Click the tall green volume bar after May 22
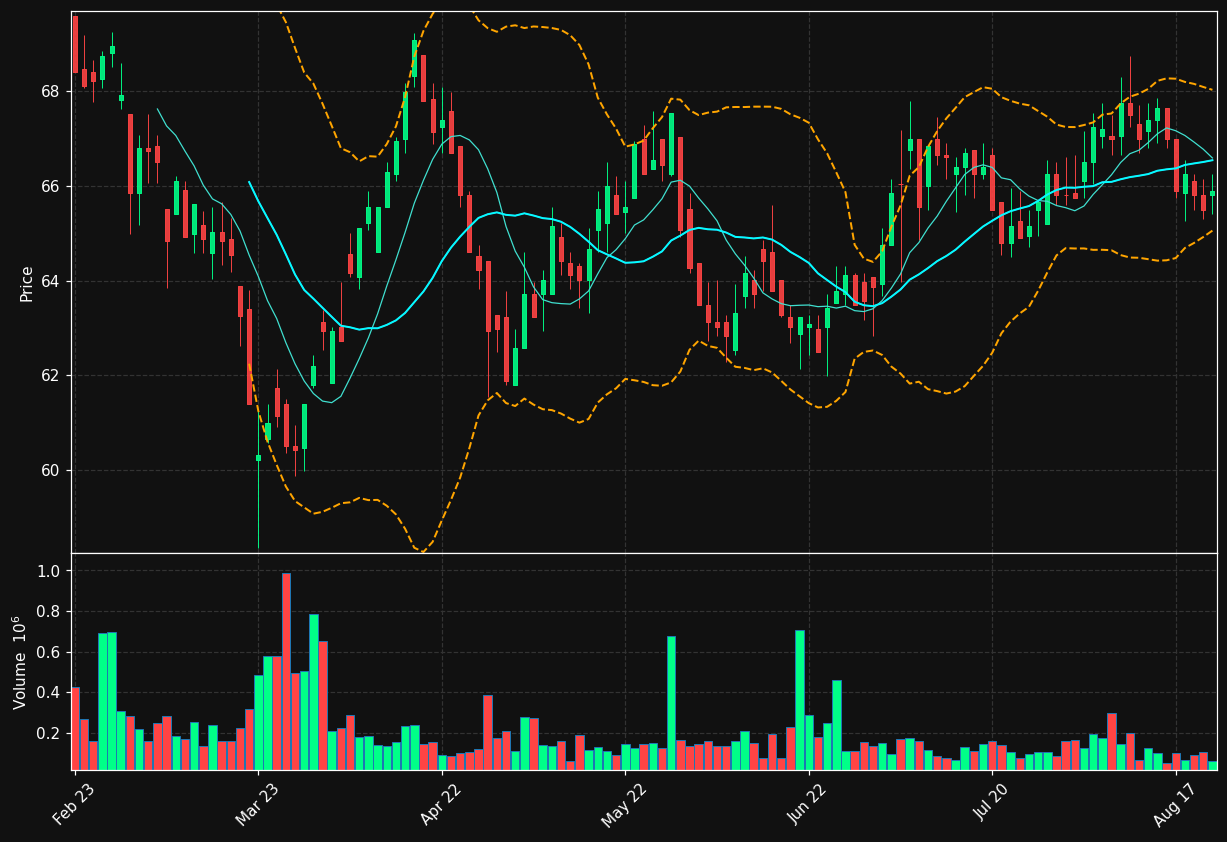 tap(671, 703)
